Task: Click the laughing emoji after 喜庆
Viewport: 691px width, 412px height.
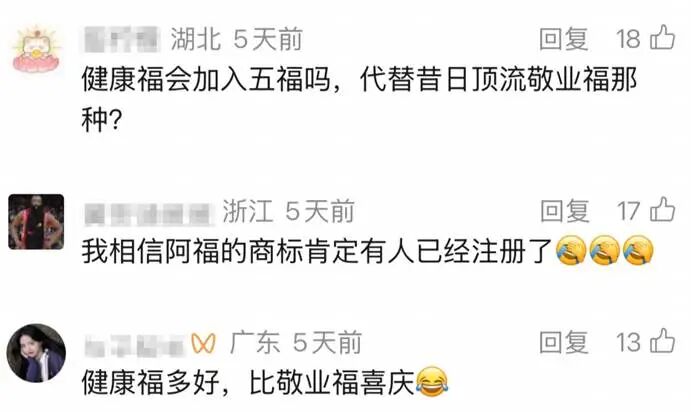Action: click(x=432, y=382)
